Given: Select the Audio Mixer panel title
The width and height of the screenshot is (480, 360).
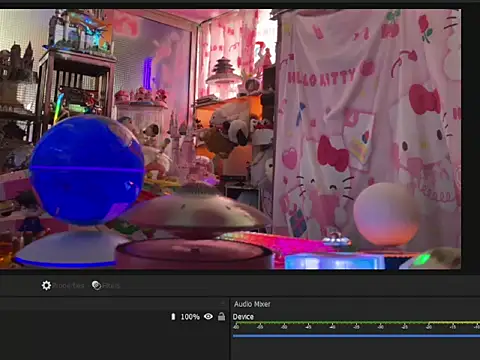Looking at the screenshot, I should (x=252, y=304).
